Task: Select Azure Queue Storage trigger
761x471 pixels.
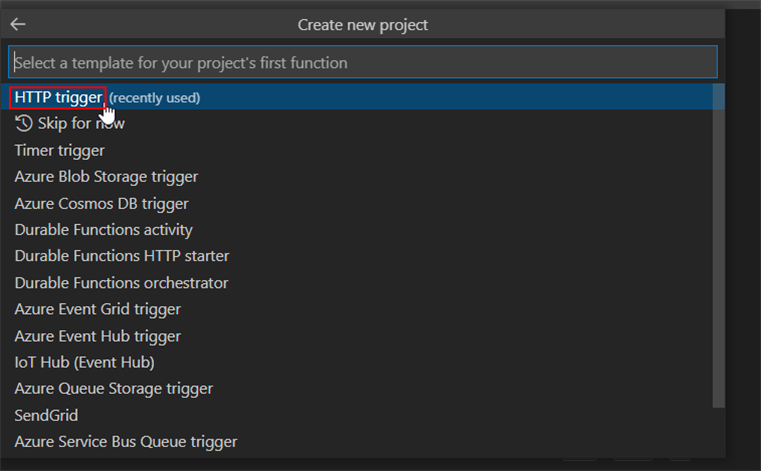Action: (113, 388)
